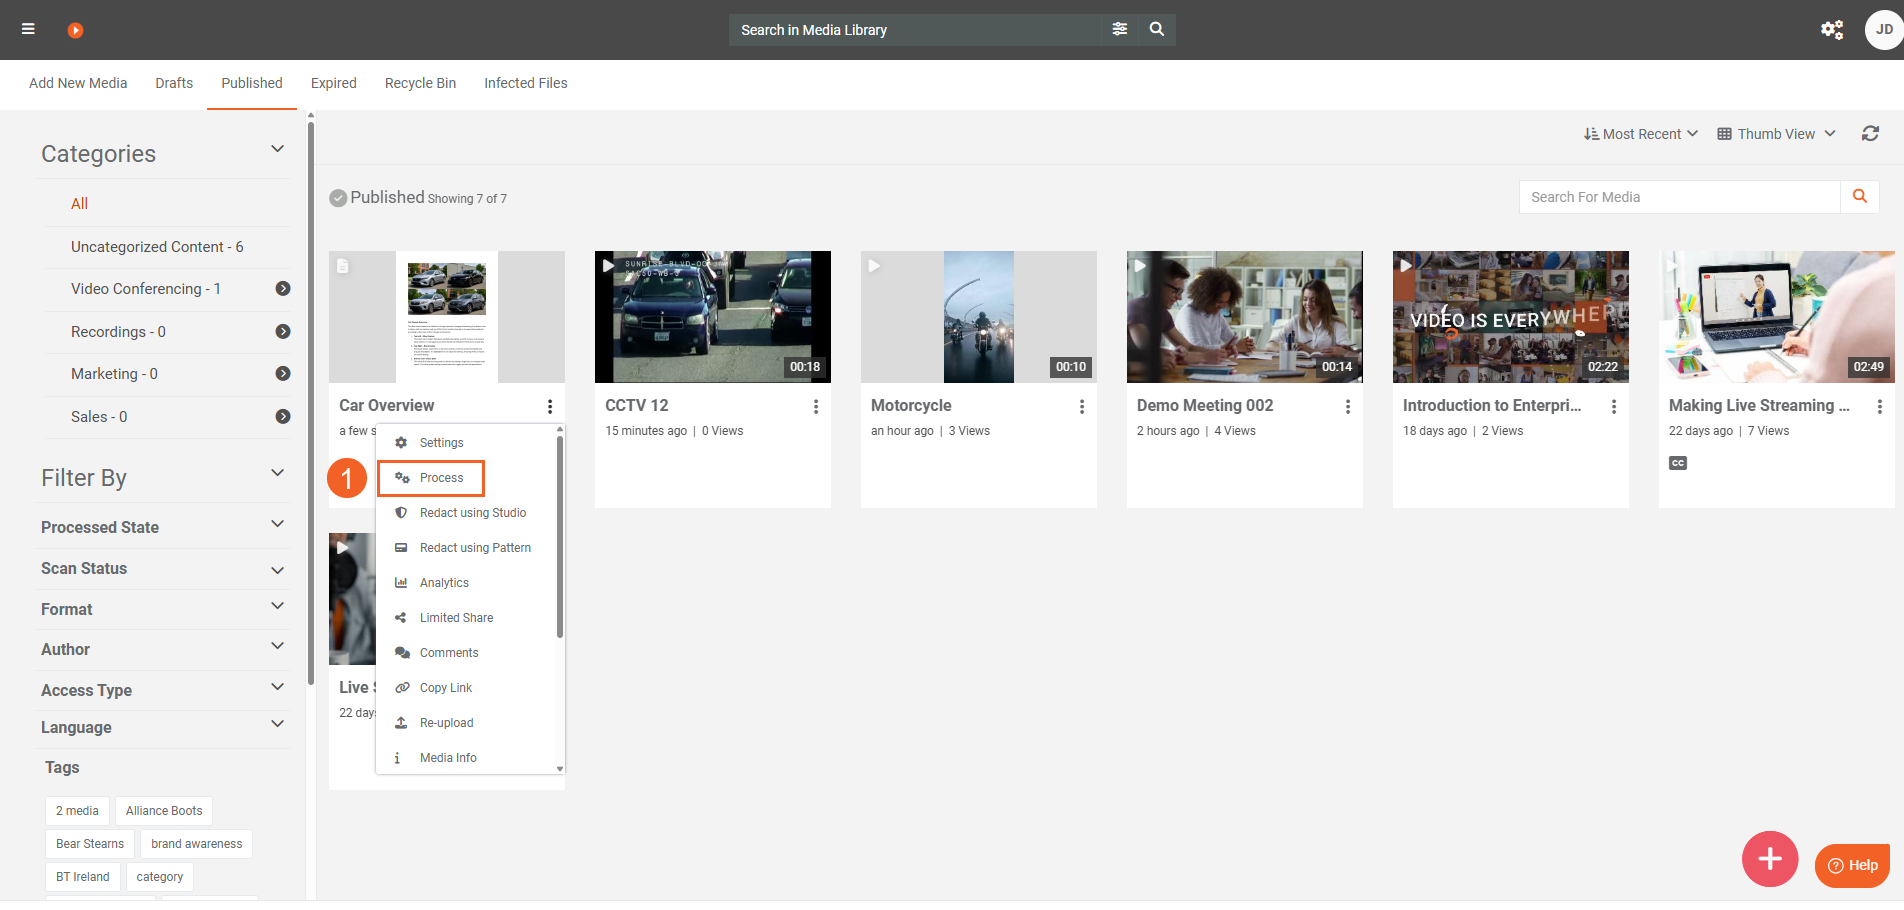Expand the Video Conferencing category arrow
Image resolution: width=1904 pixels, height=910 pixels.
coord(283,289)
